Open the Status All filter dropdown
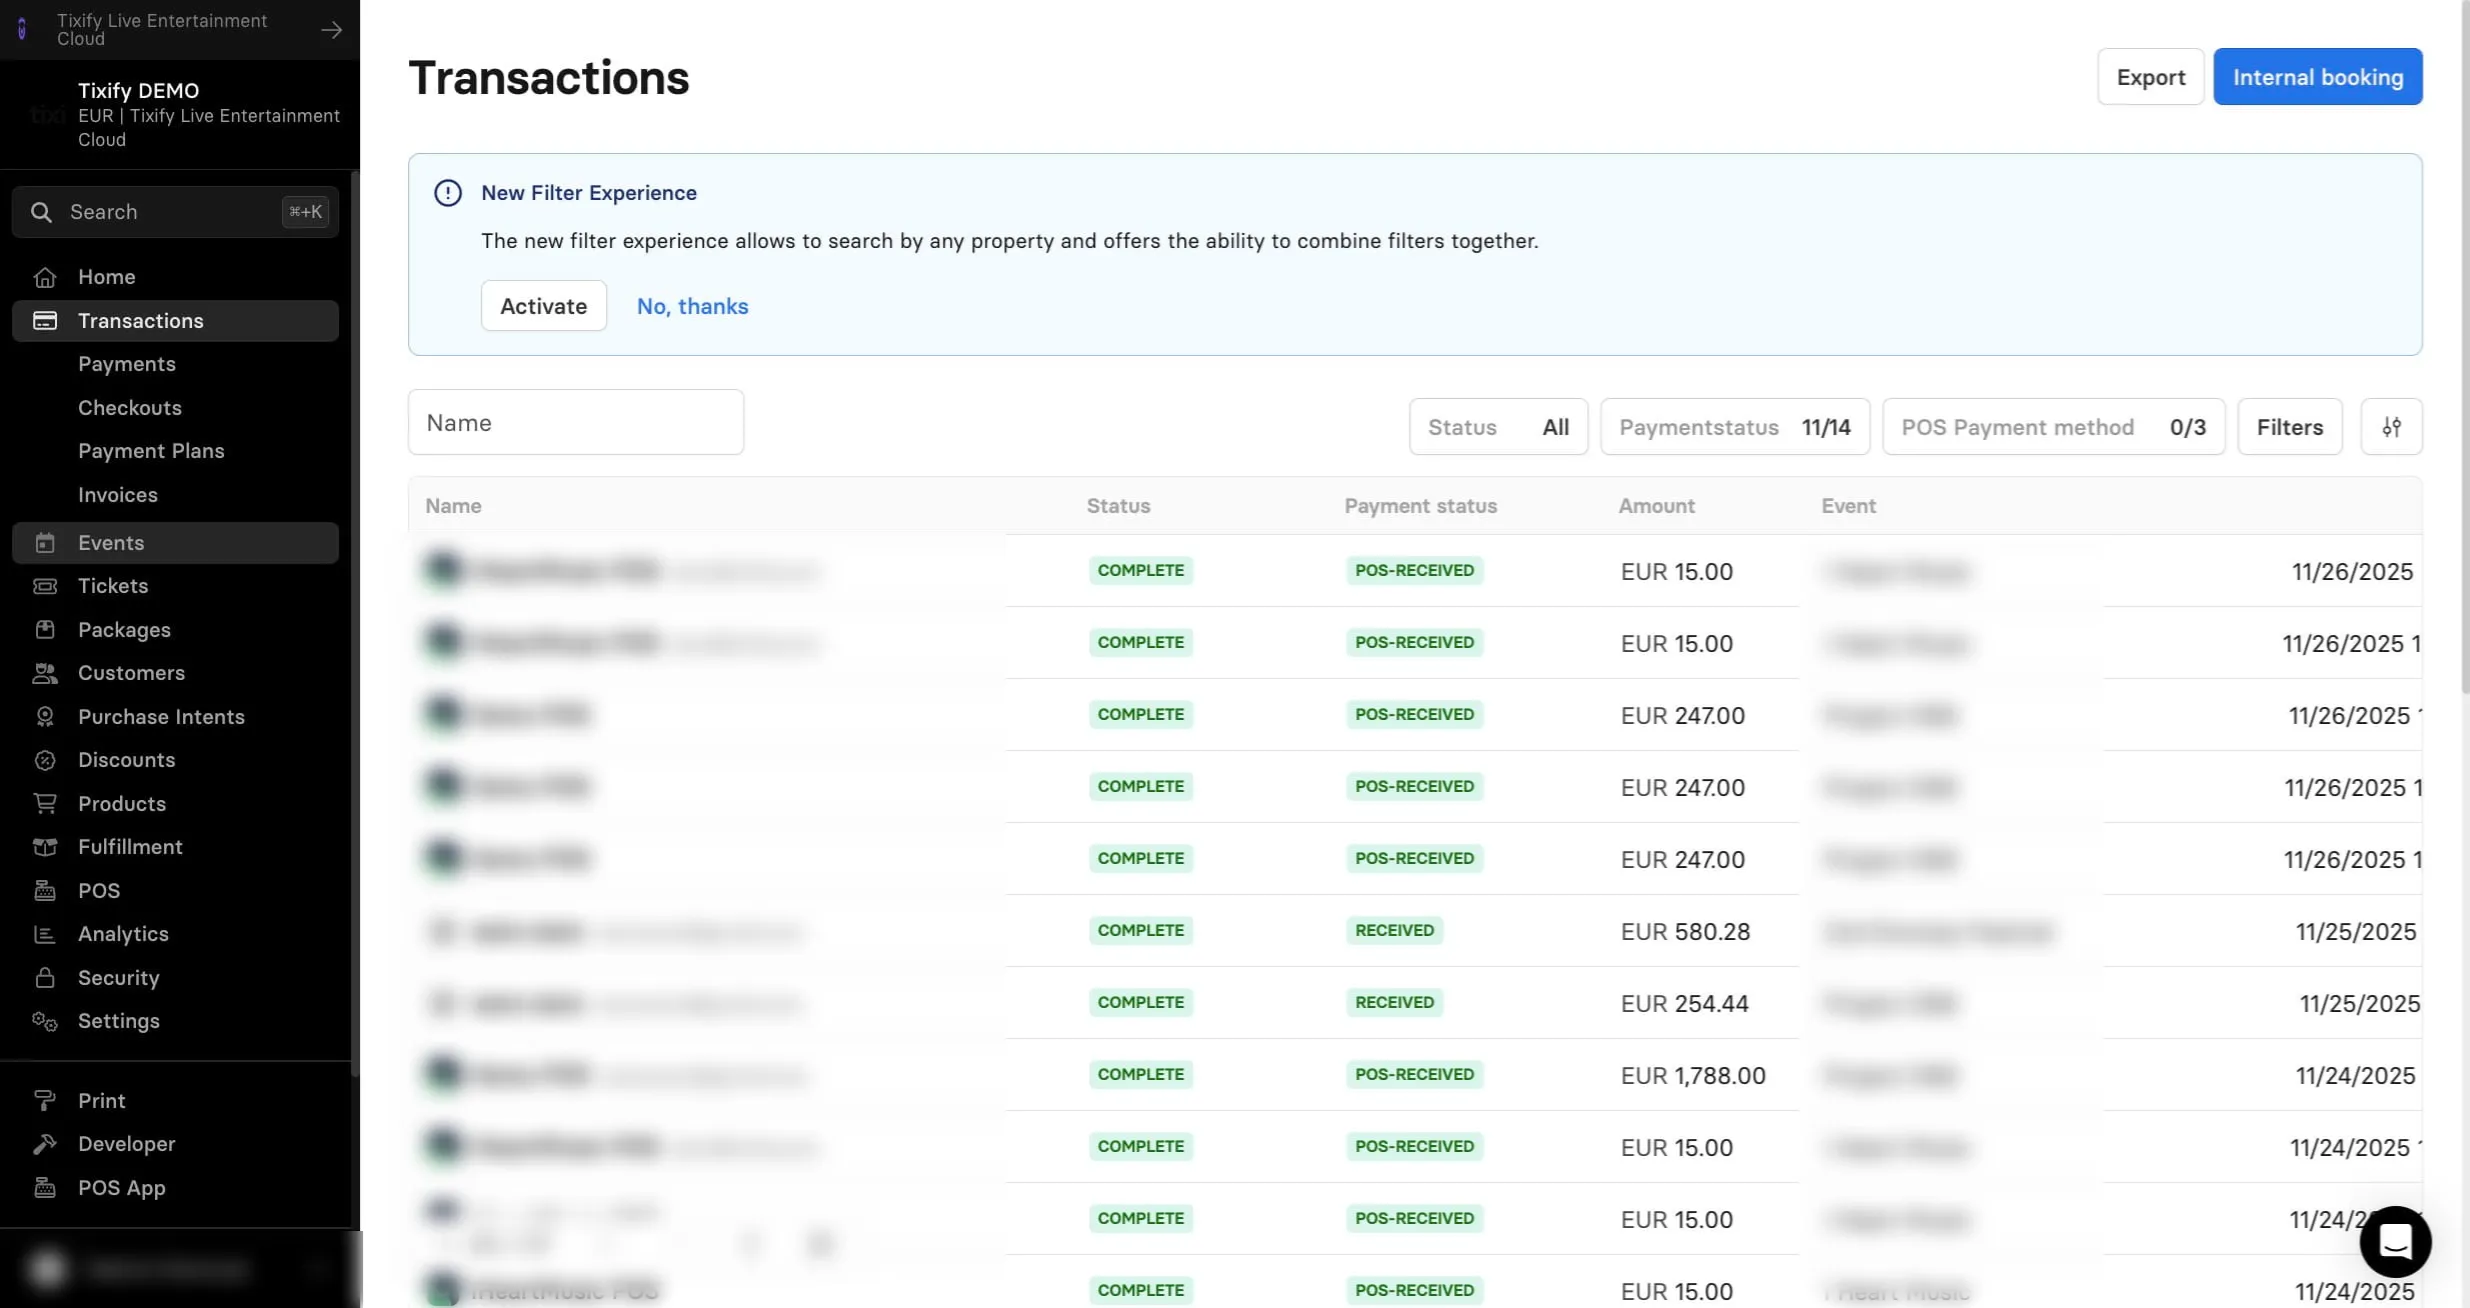 1498,427
